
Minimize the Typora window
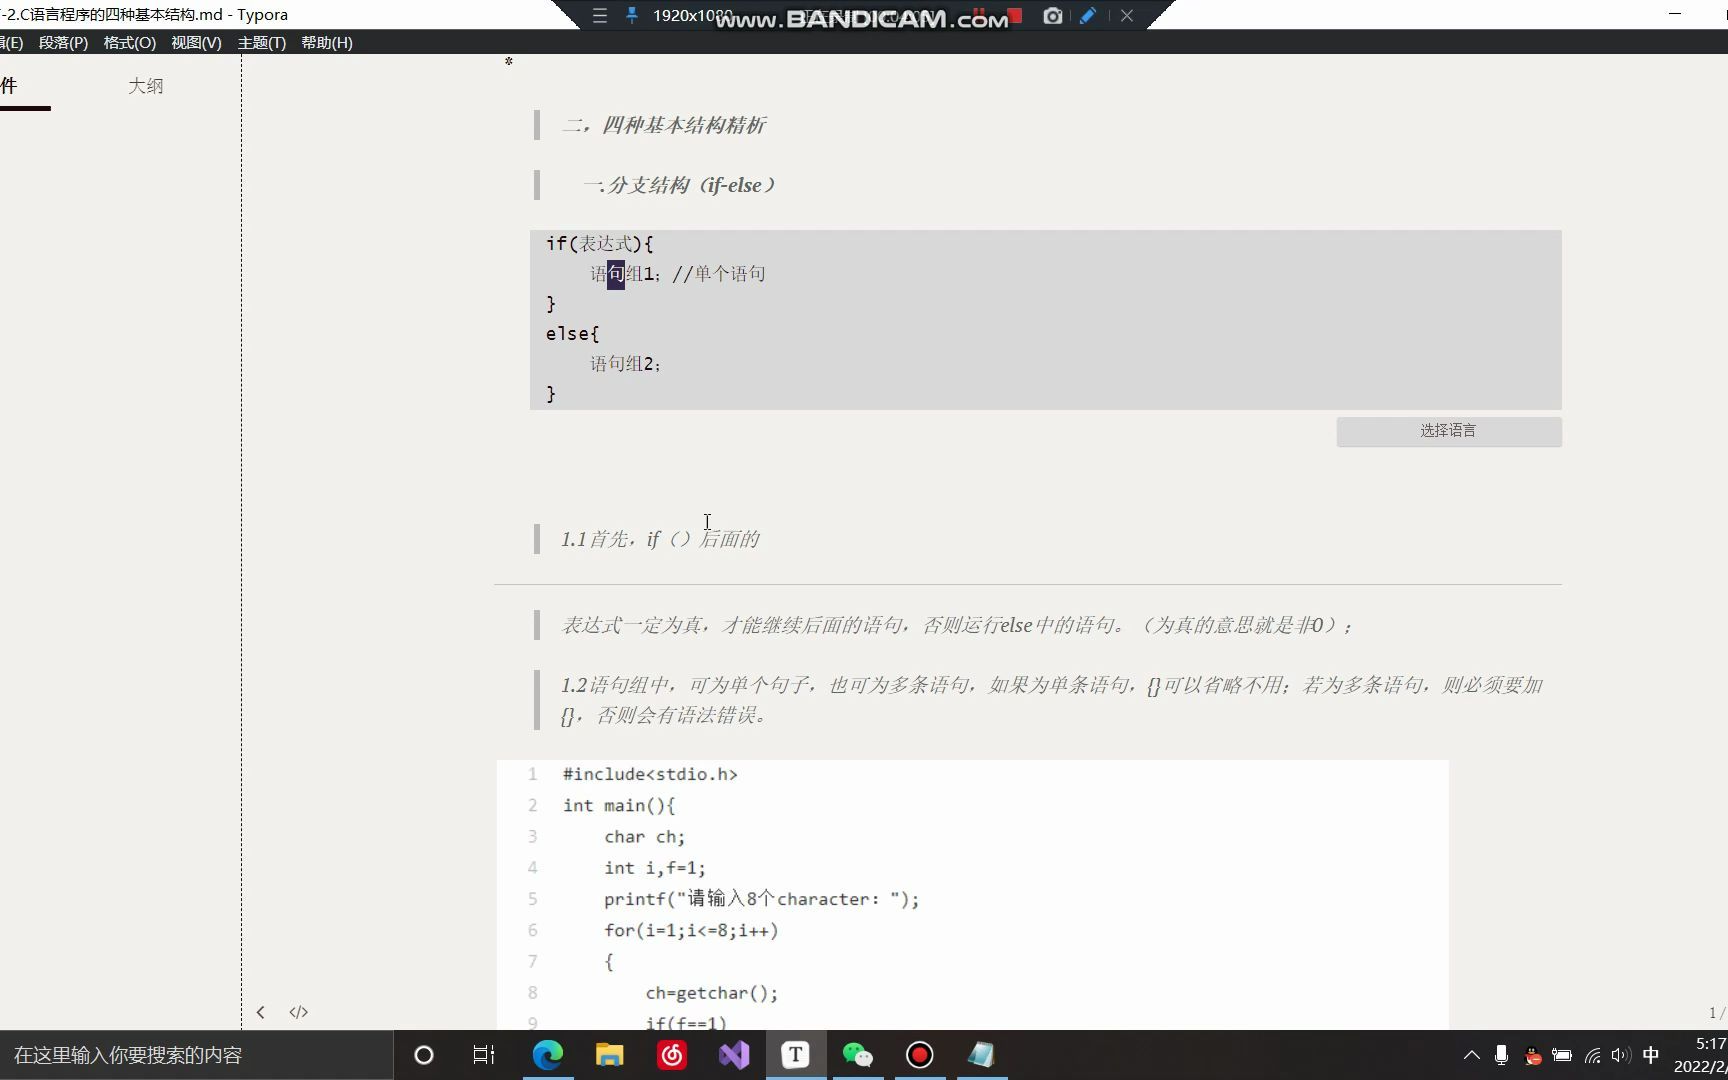(1675, 14)
